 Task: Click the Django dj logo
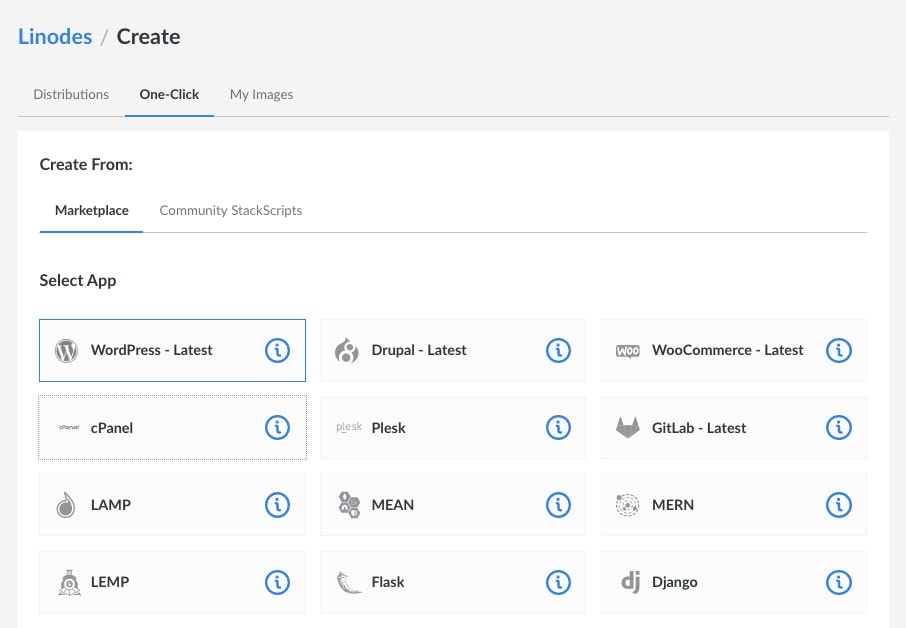click(630, 582)
